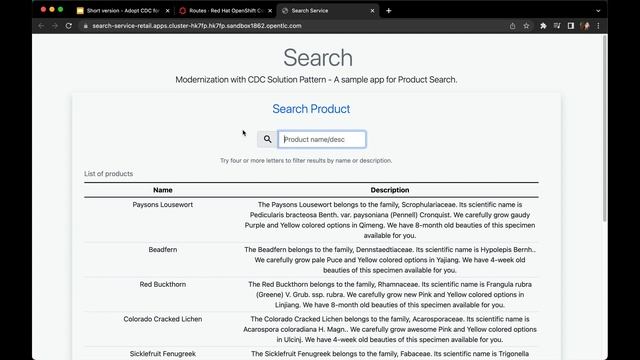The width and height of the screenshot is (640, 360).
Task: Open the Extensions puzzle icon
Action: click(x=543, y=26)
